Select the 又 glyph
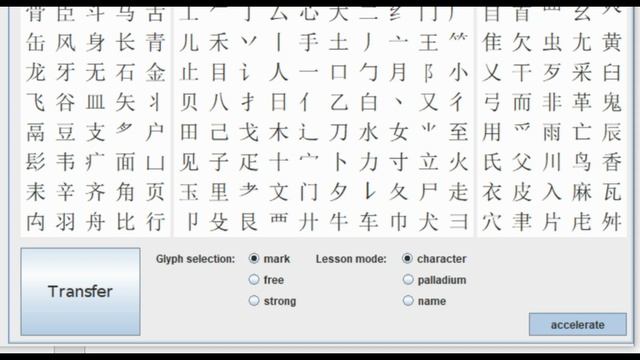 (429, 102)
